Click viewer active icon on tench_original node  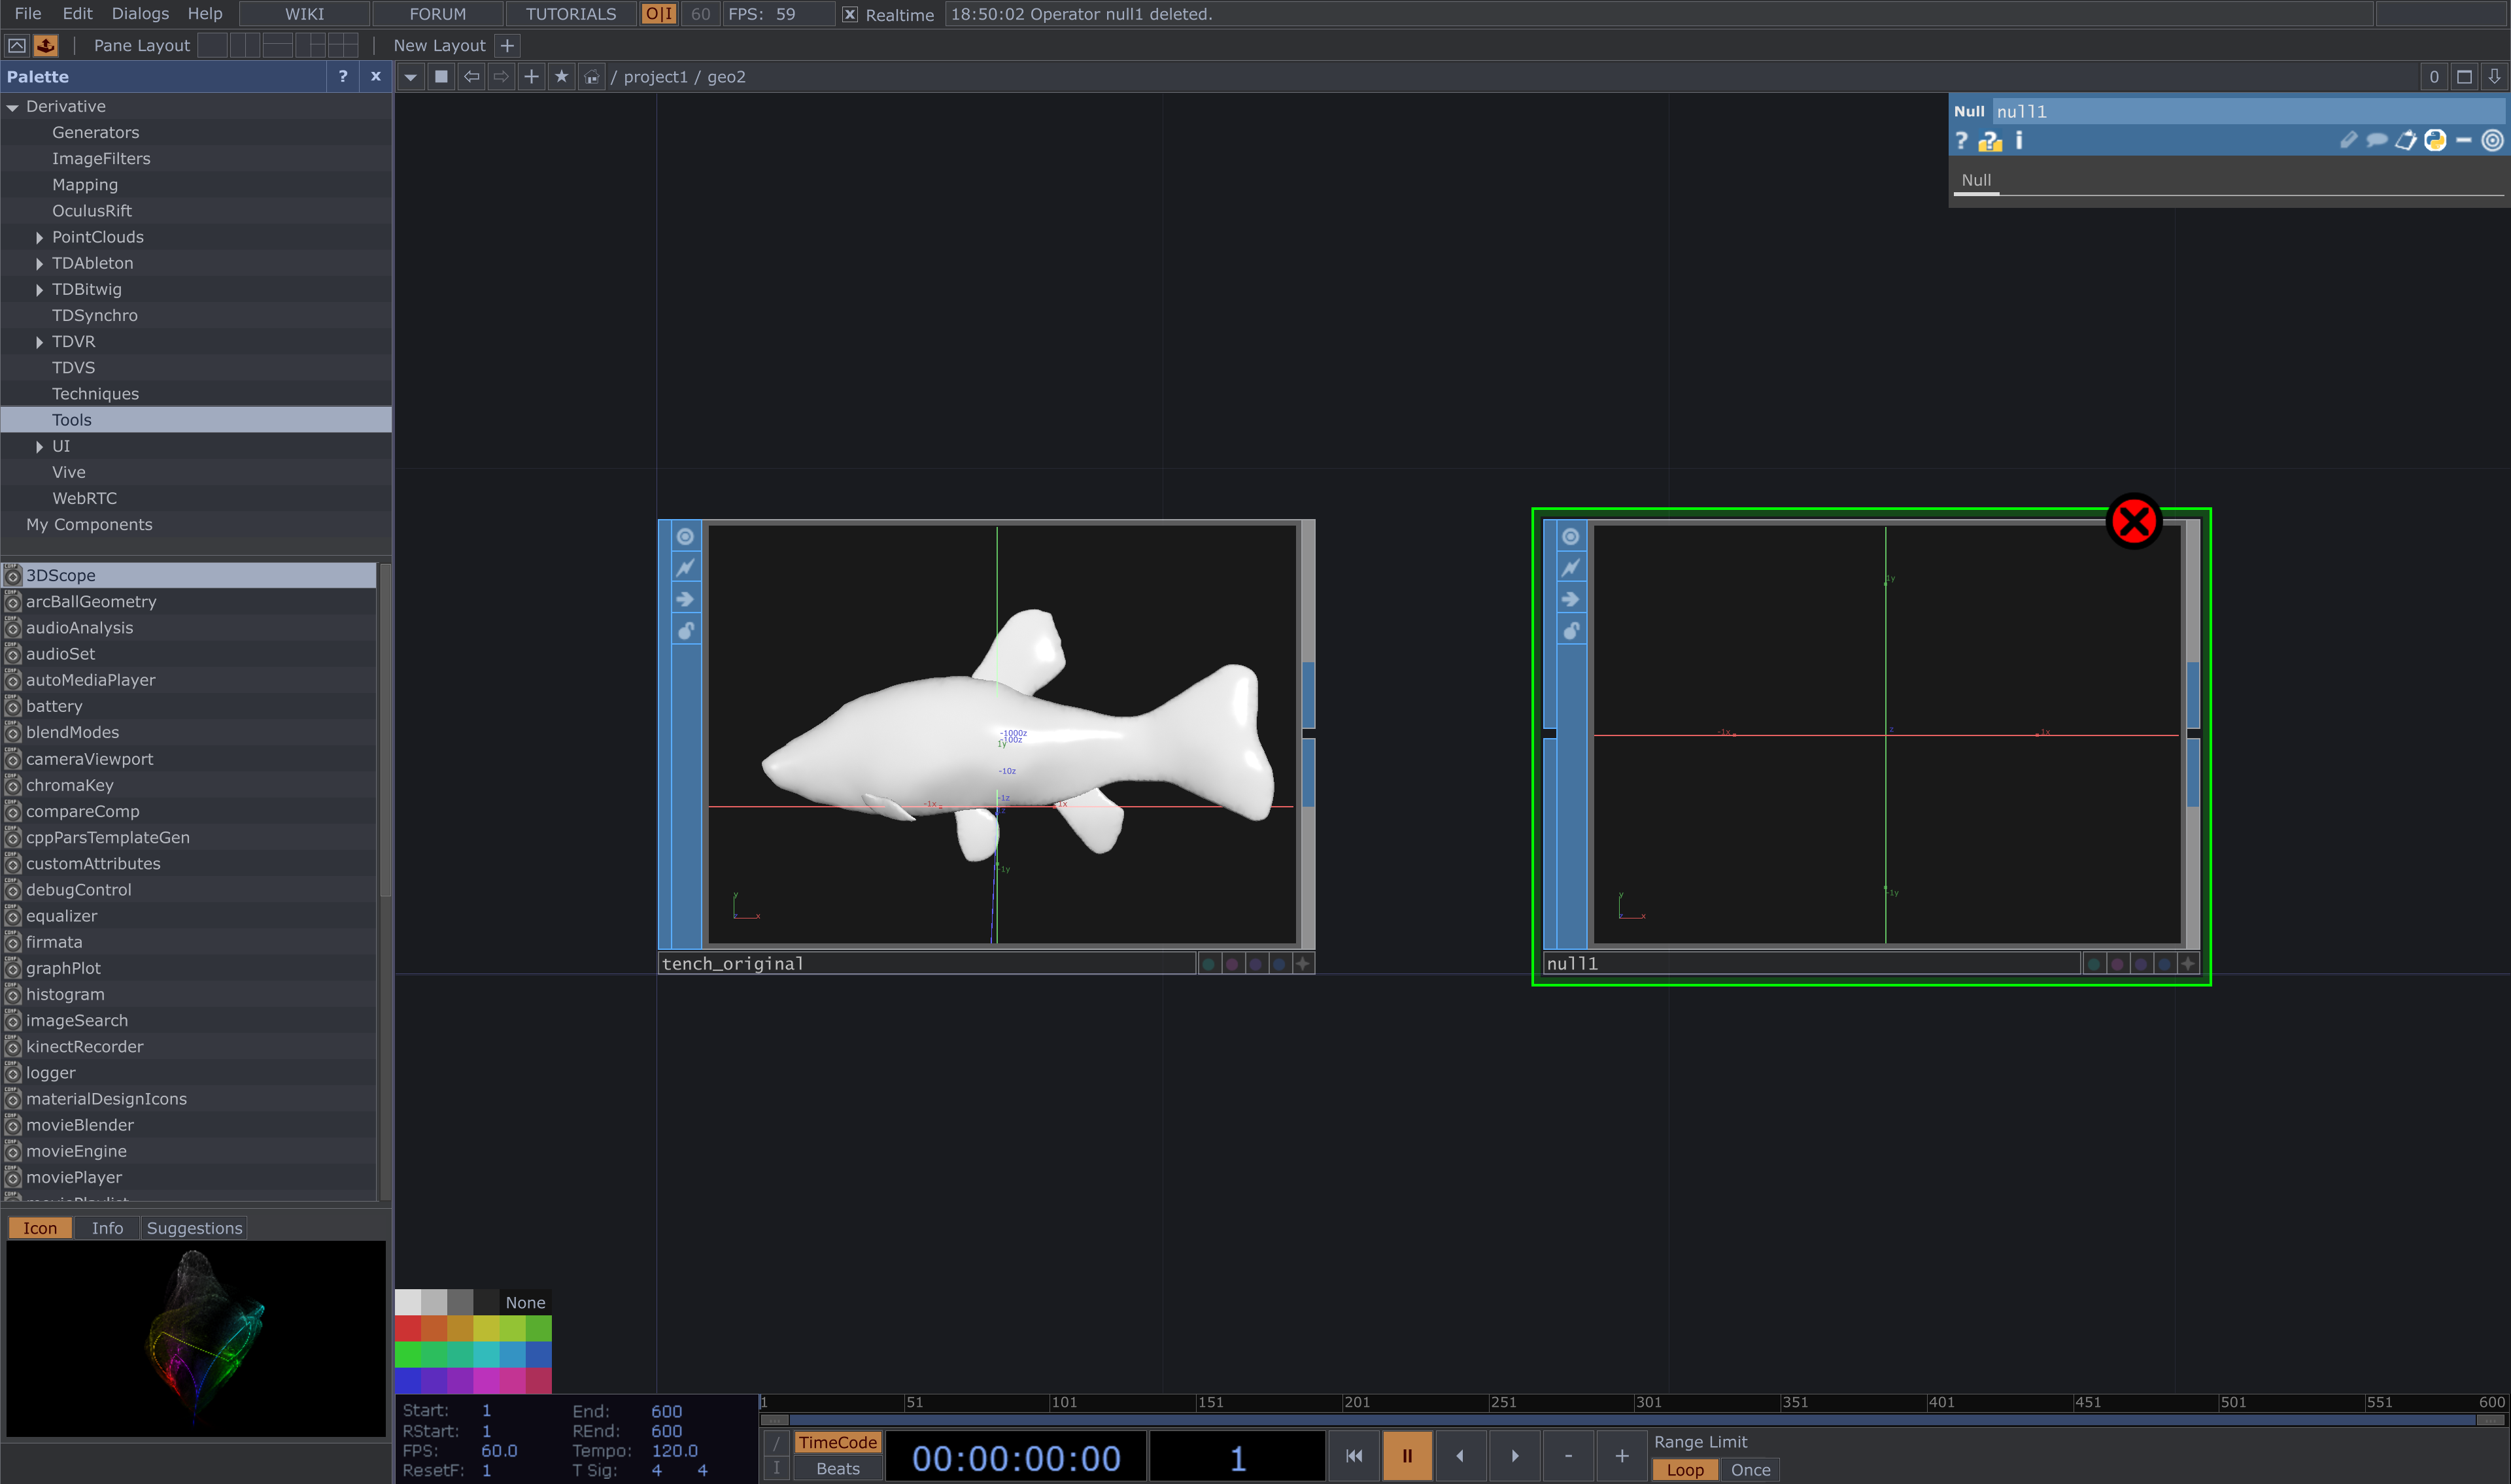click(685, 537)
